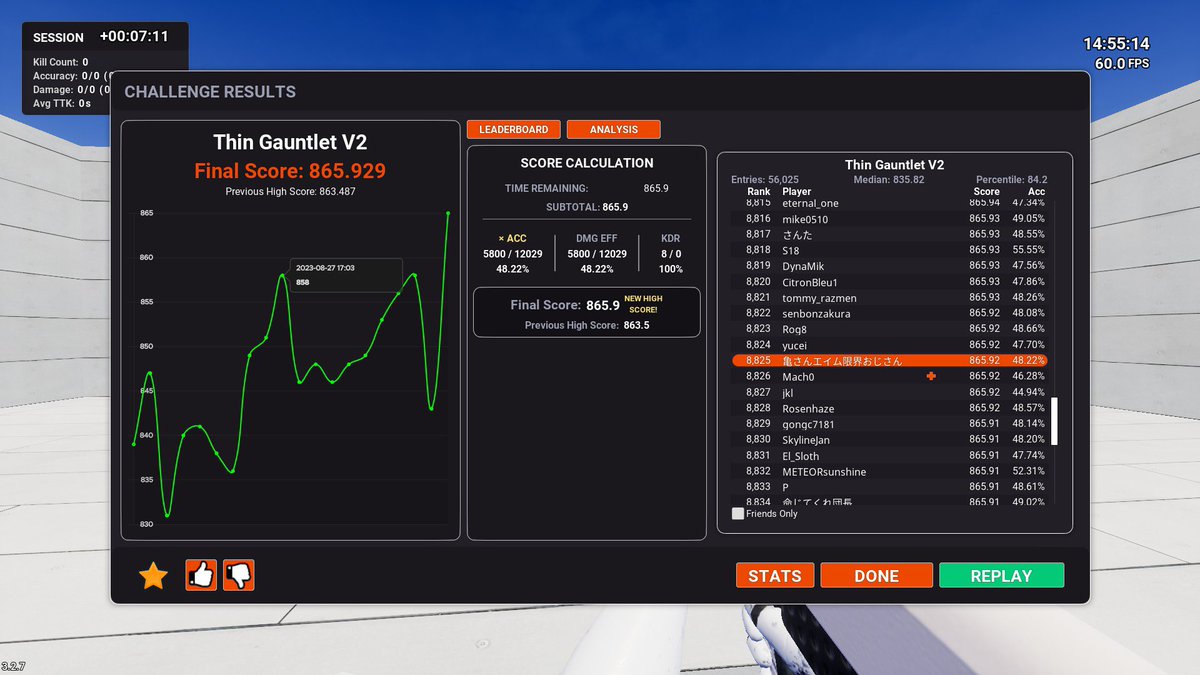The image size is (1200, 675).
Task: Select player Rog8 in the leaderboard
Action: pyautogui.click(x=889, y=329)
